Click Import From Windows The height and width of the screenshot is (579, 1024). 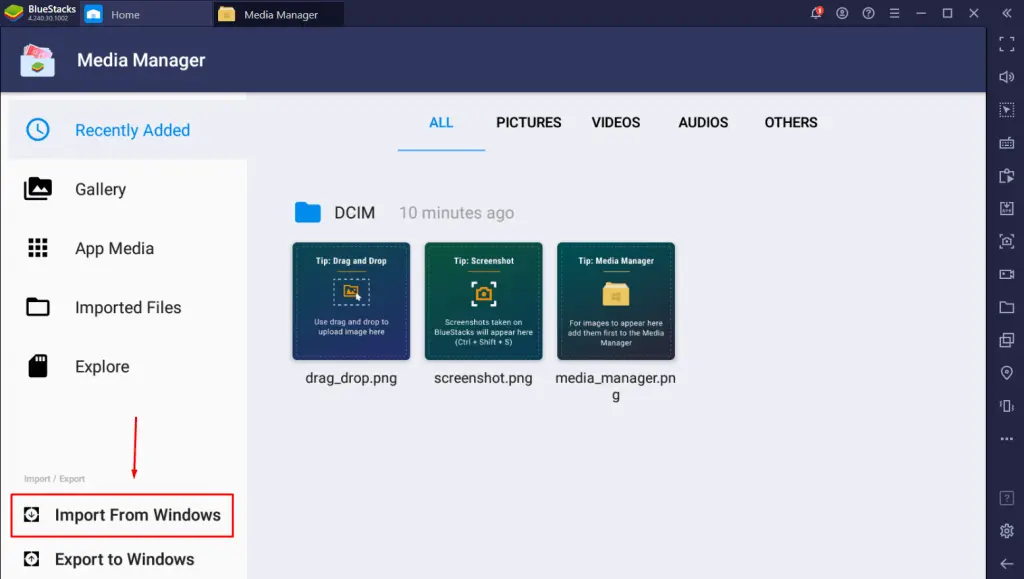[122, 515]
